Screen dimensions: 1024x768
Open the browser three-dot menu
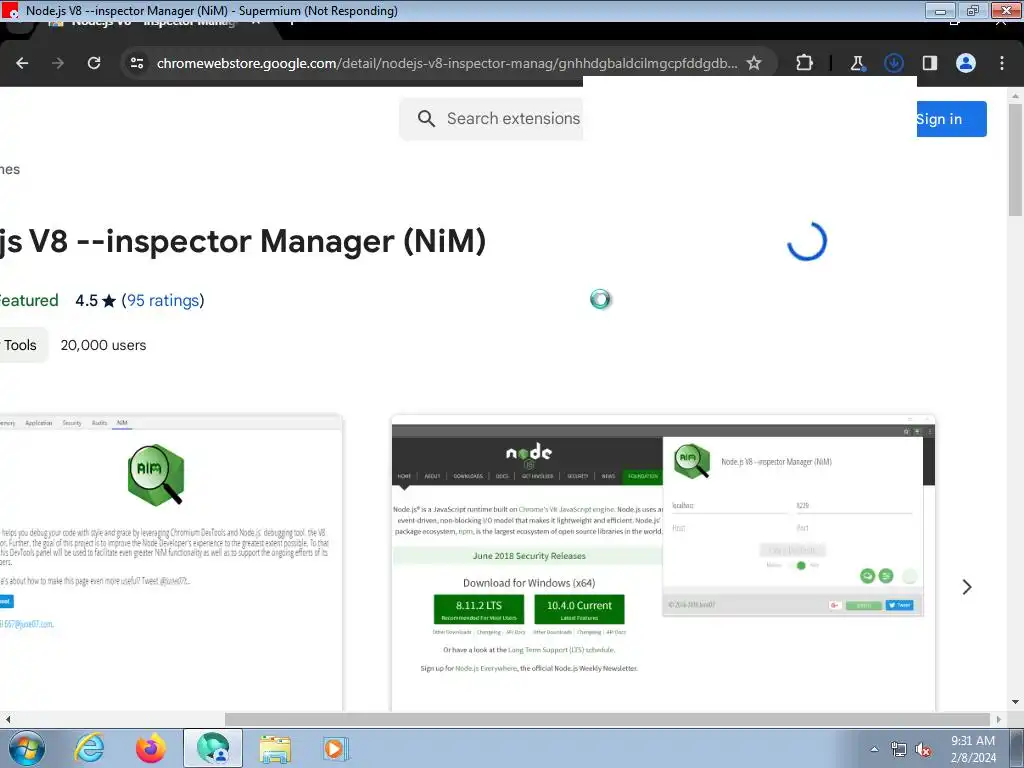coord(1002,63)
